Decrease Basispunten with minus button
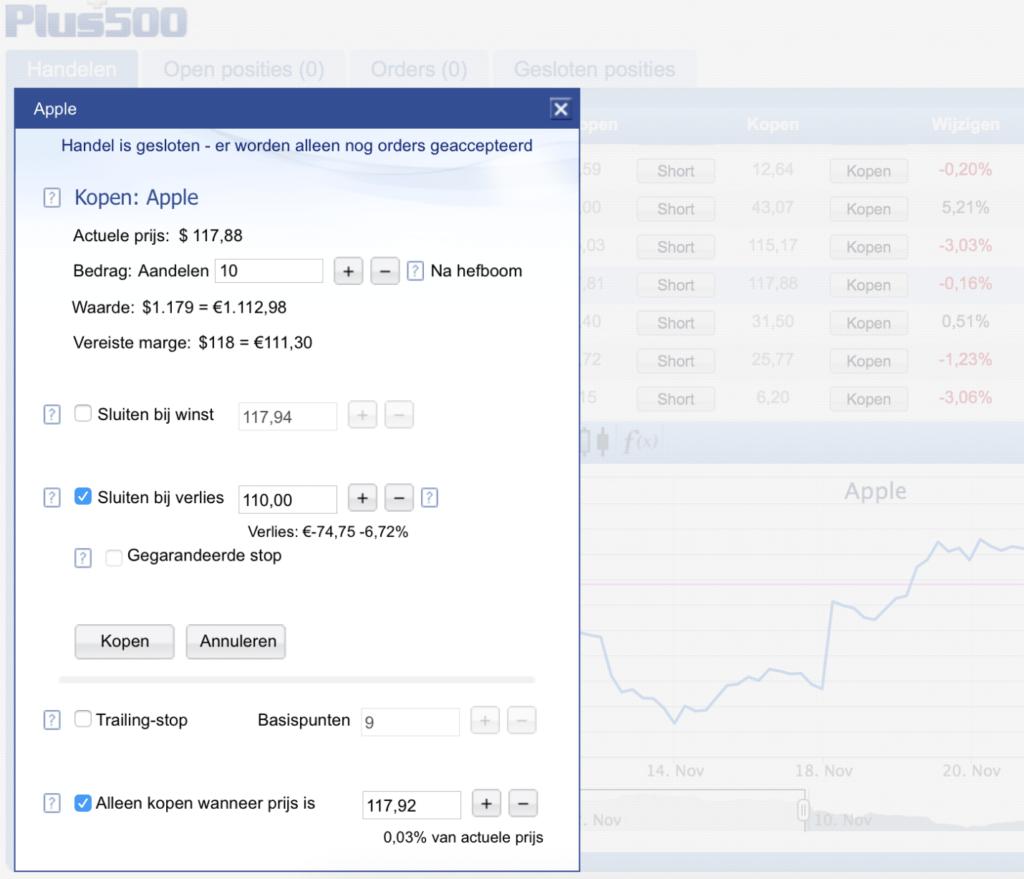This screenshot has width=1024, height=879. pos(521,720)
